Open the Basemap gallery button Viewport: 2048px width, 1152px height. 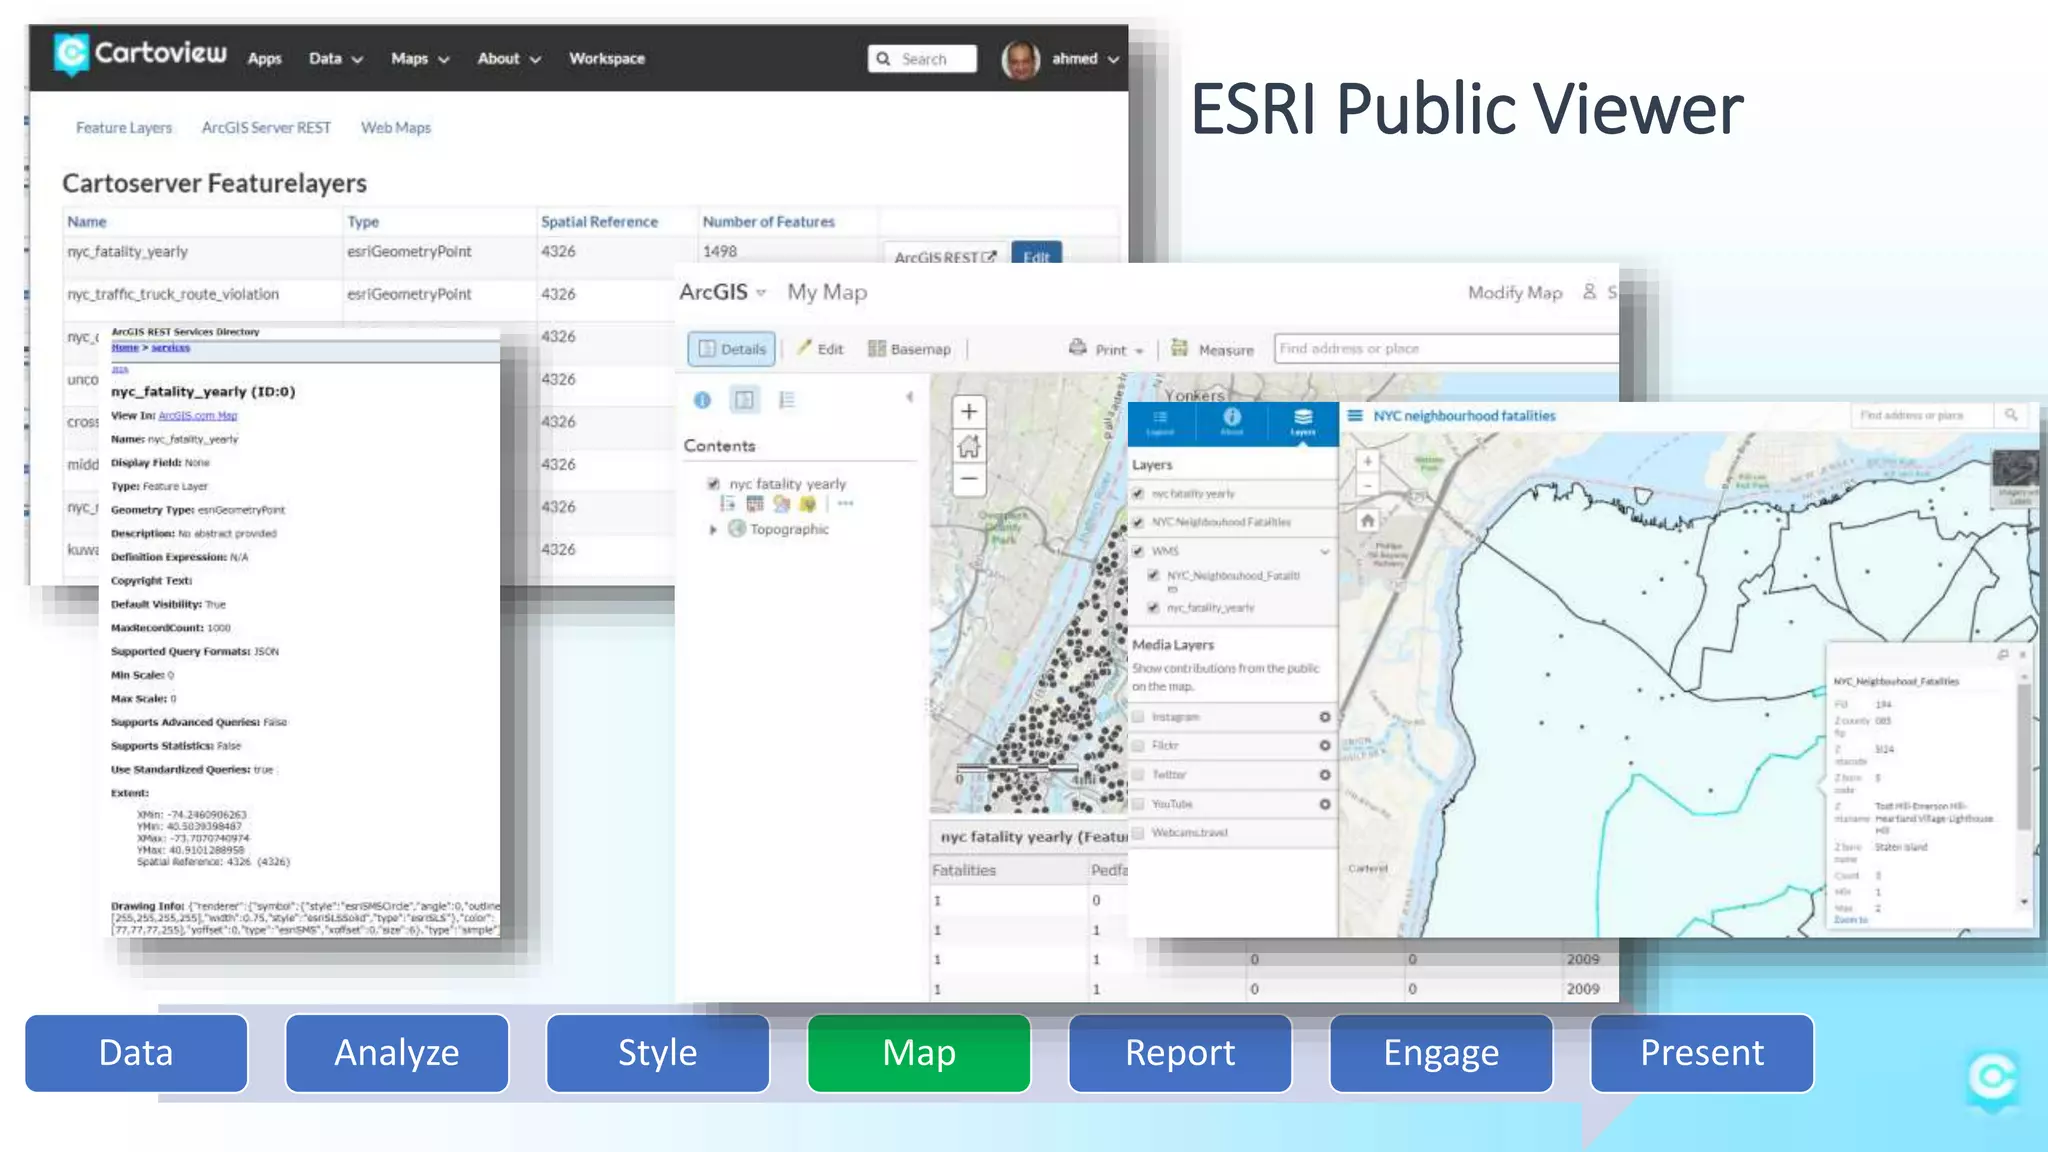(909, 349)
